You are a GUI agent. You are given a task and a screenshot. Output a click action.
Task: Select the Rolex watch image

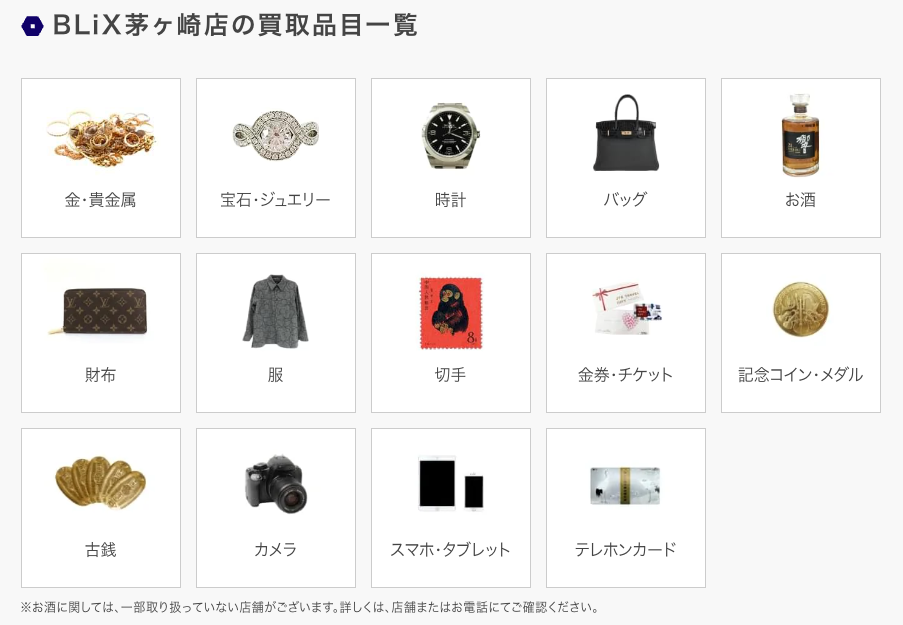[451, 136]
